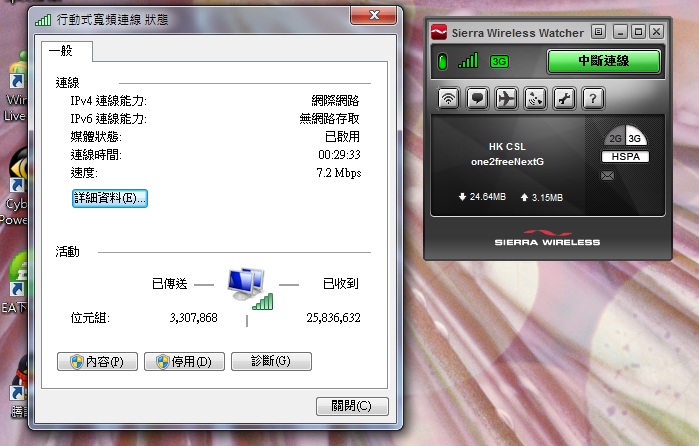Click 關閉(C) close button
Image resolution: width=699 pixels, height=446 pixels.
352,406
